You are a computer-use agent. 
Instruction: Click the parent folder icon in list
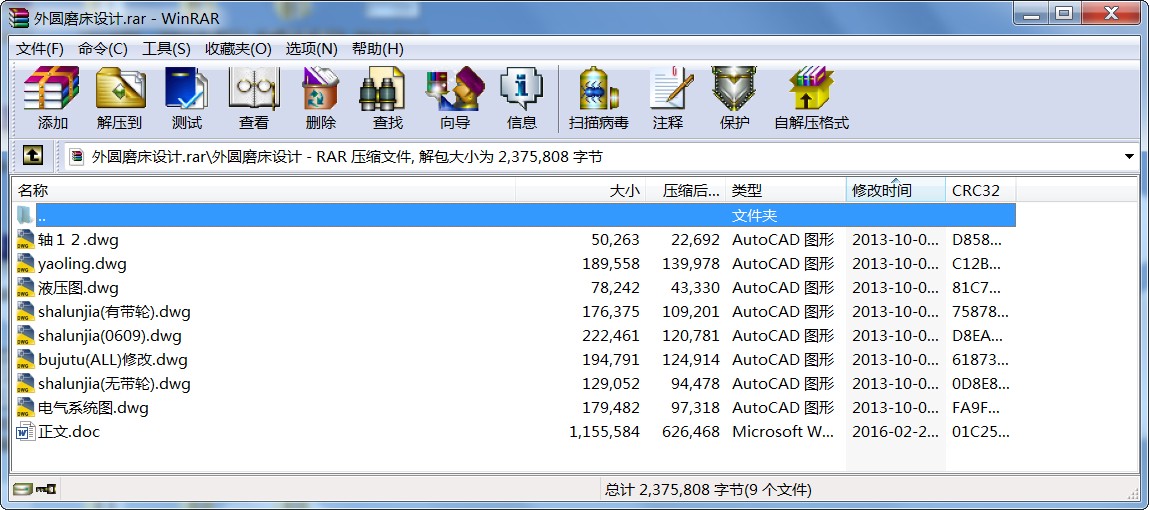[x=26, y=215]
